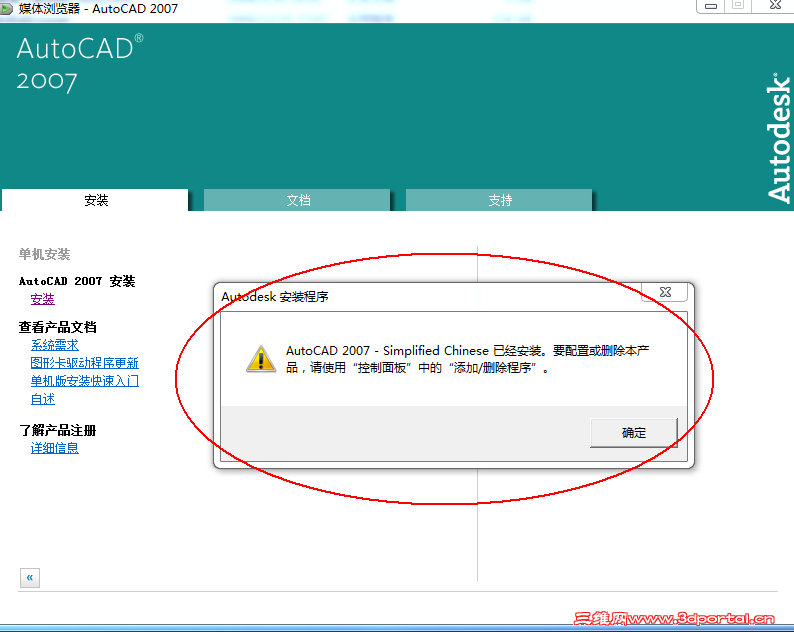Click the 单机安装 heading text
The image size is (794, 632).
point(45,254)
